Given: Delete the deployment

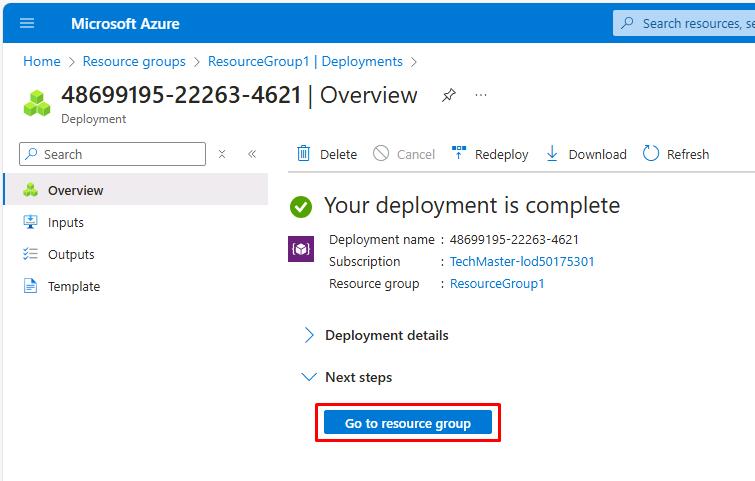Looking at the screenshot, I should coord(327,154).
